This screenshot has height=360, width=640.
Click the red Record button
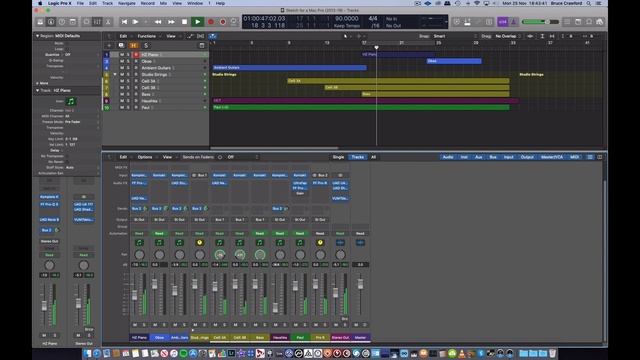211,22
